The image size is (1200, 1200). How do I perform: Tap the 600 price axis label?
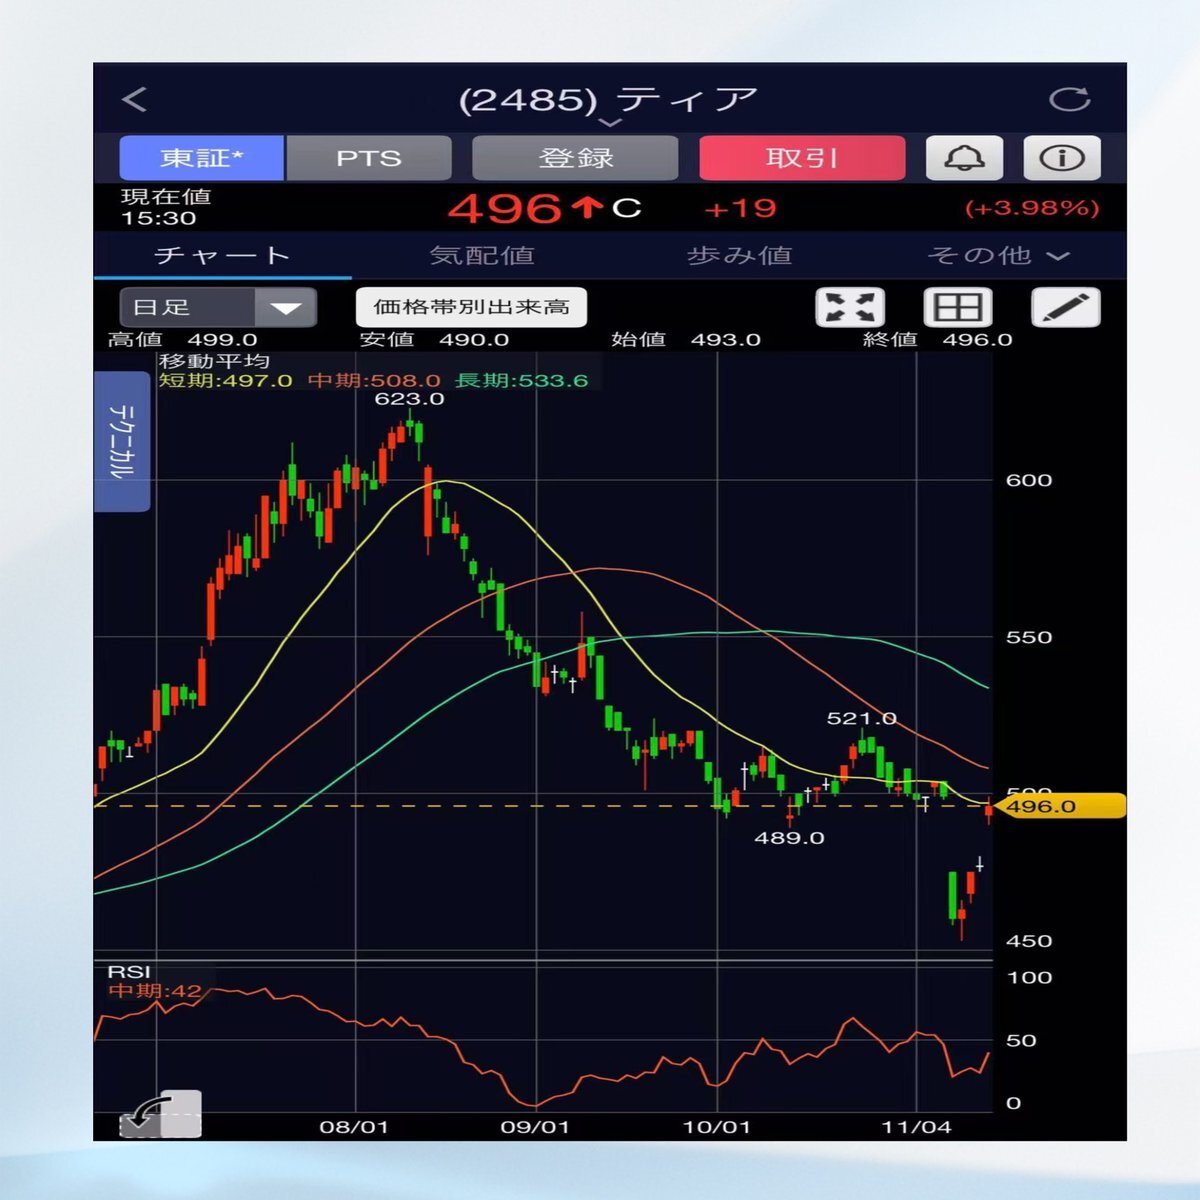coord(1029,480)
